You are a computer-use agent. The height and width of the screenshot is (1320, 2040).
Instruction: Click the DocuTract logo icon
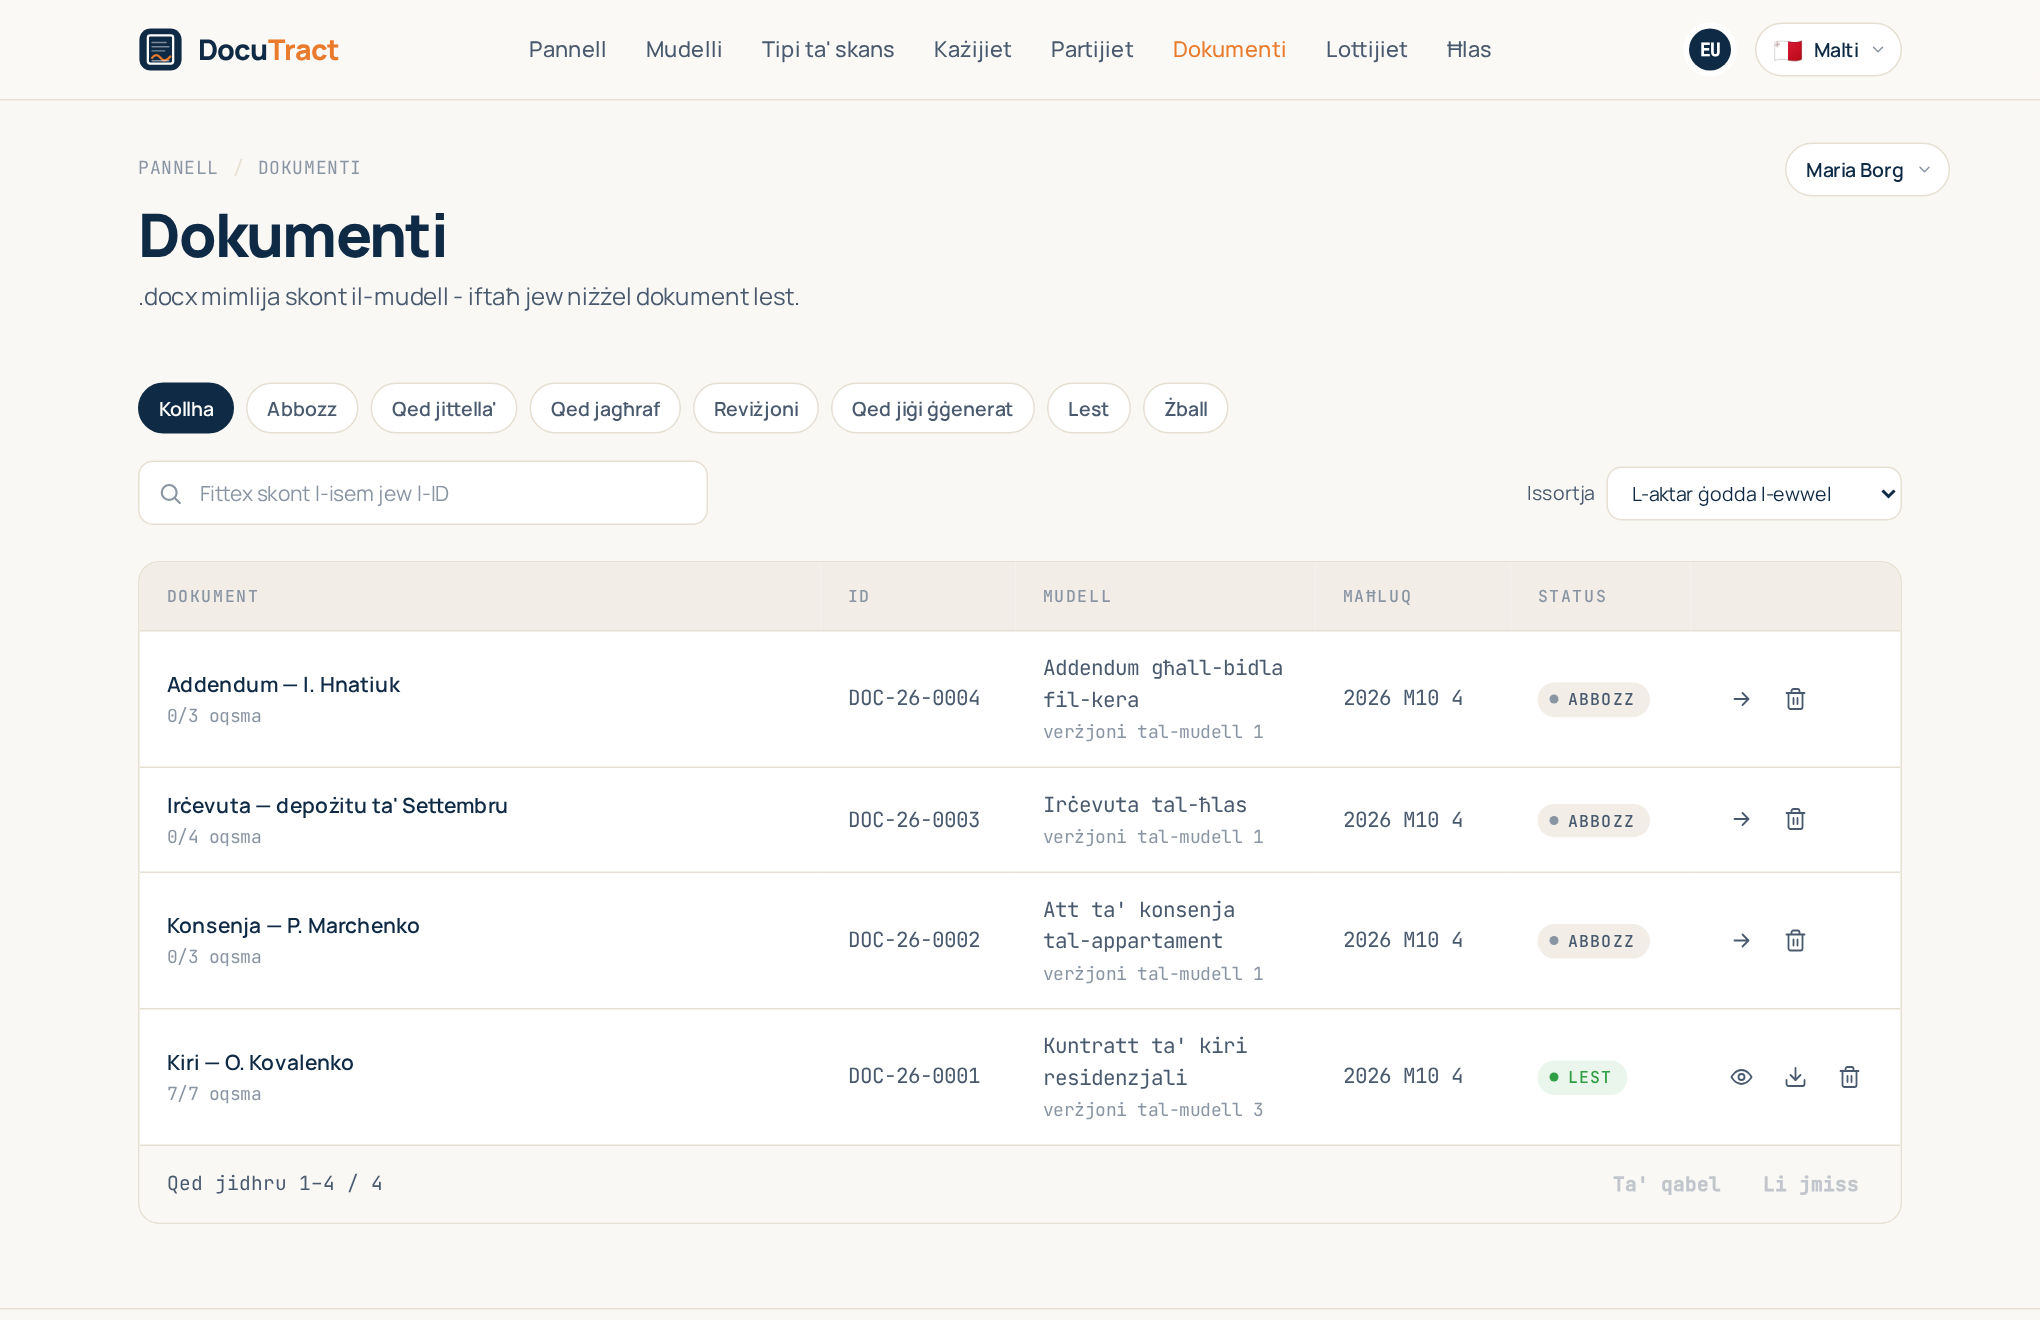pyautogui.click(x=160, y=50)
